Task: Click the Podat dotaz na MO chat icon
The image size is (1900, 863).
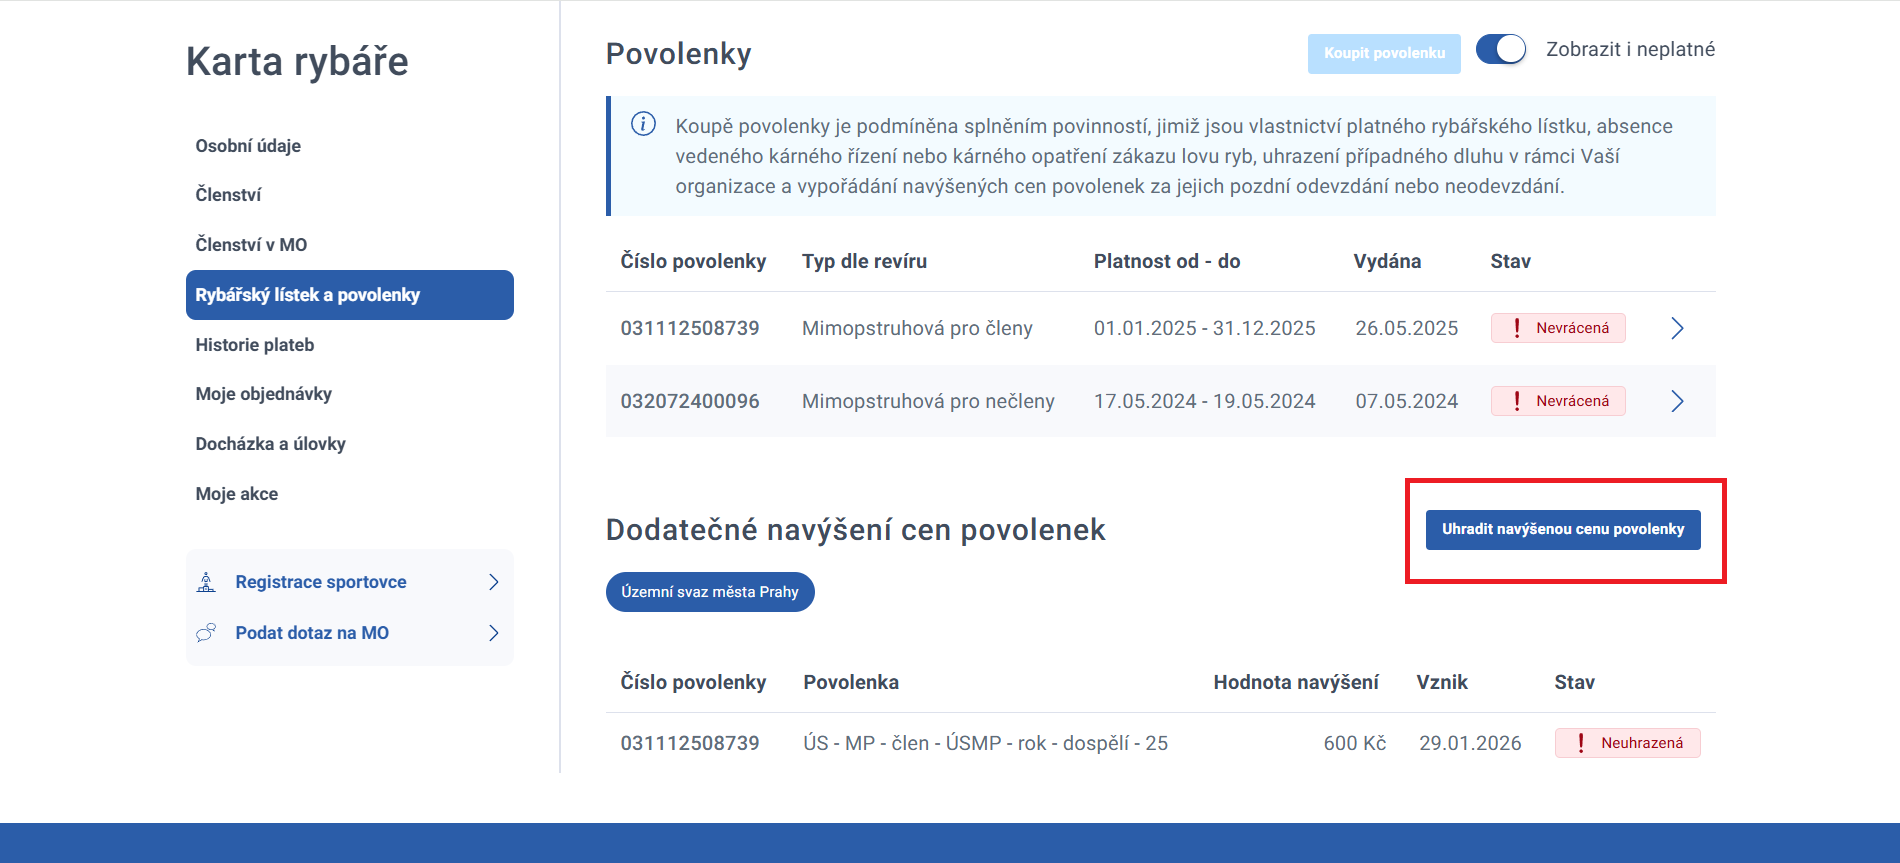Action: pyautogui.click(x=206, y=633)
